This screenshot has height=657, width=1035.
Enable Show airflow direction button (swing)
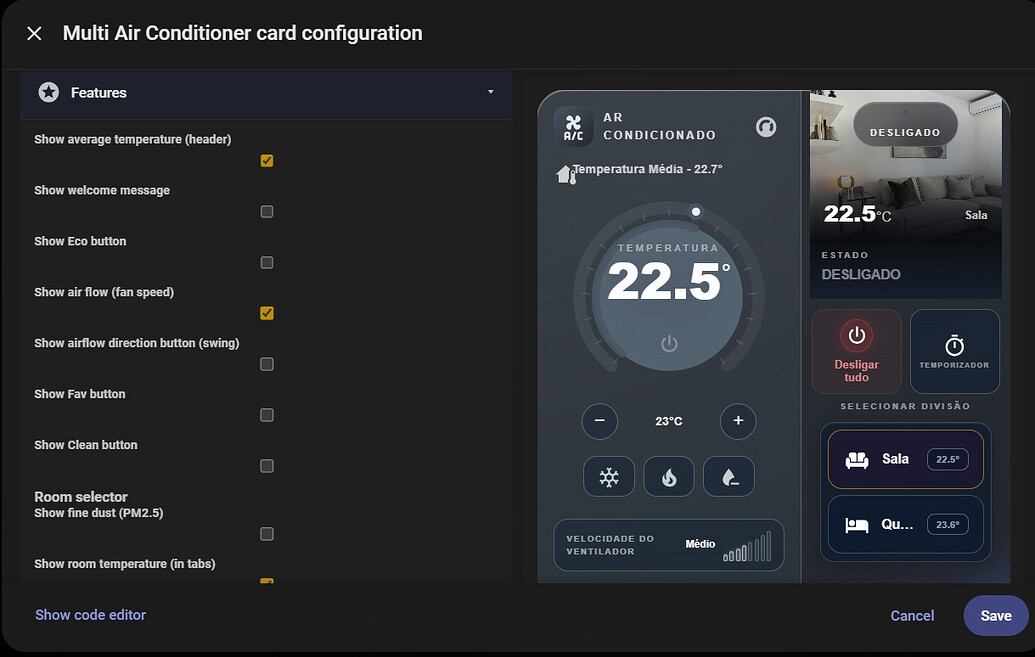[267, 364]
